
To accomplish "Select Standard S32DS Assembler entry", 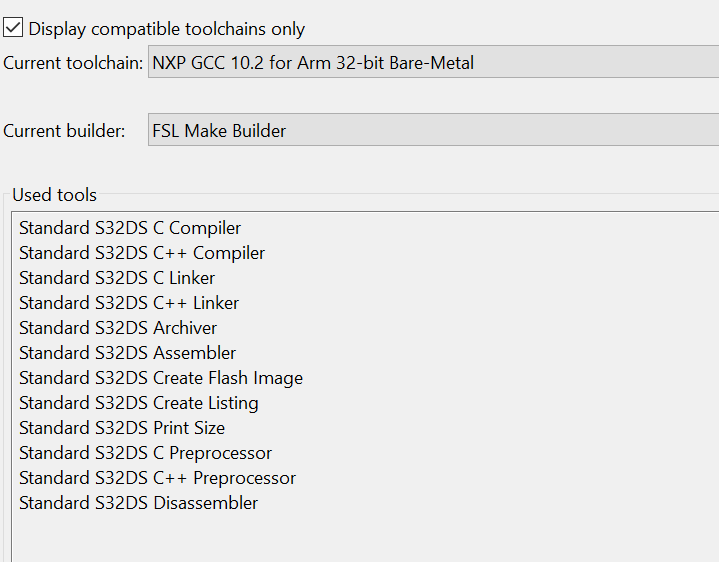I will pyautogui.click(x=128, y=353).
